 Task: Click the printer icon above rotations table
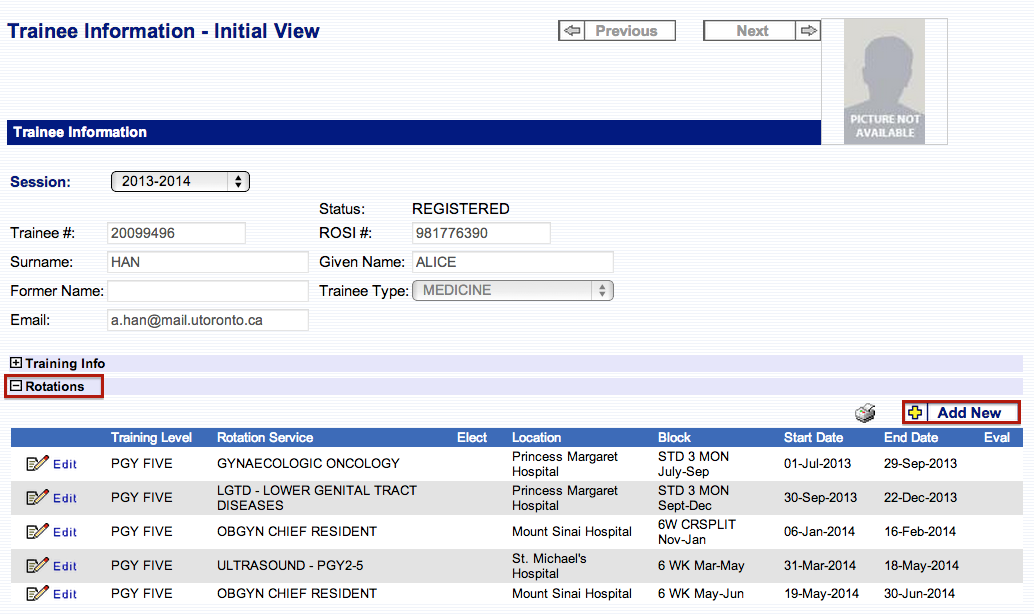pyautogui.click(x=865, y=413)
